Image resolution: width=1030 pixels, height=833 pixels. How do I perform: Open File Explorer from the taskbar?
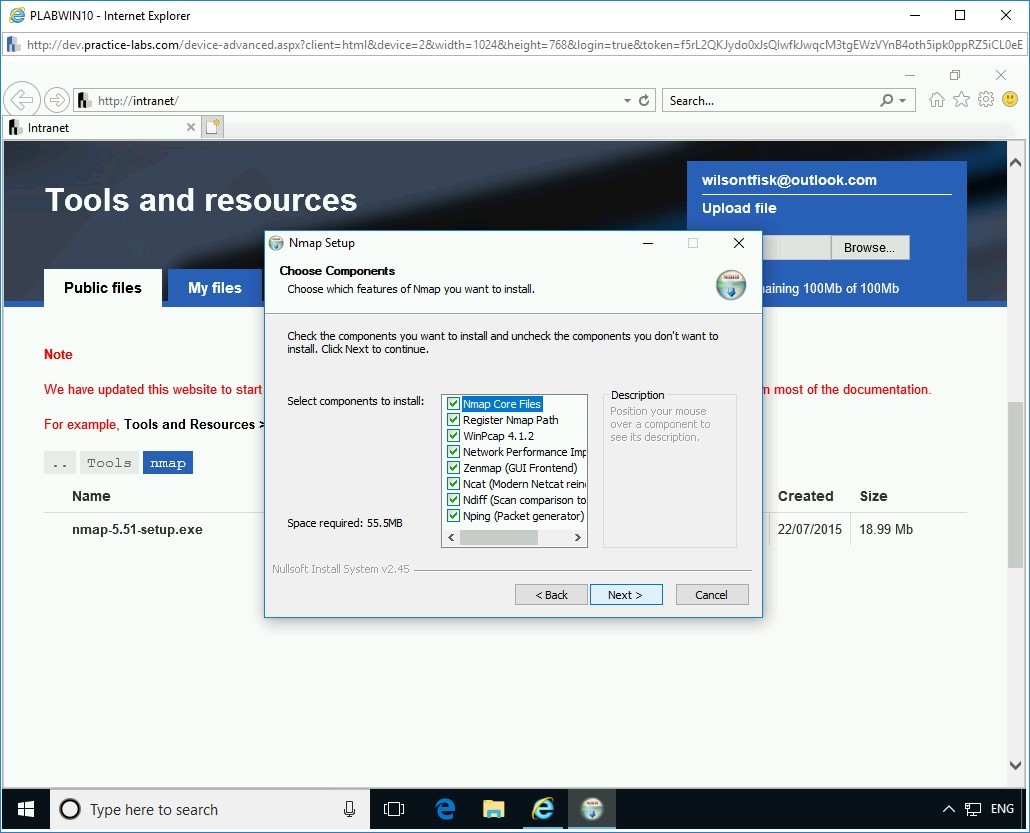coord(493,809)
